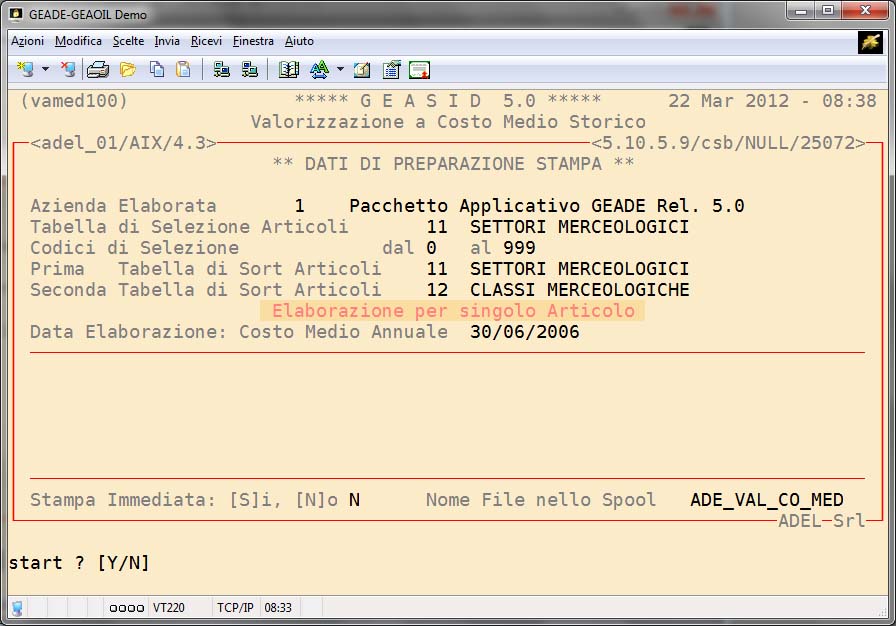
Task: Click the copy icon in toolbar
Action: (x=157, y=70)
